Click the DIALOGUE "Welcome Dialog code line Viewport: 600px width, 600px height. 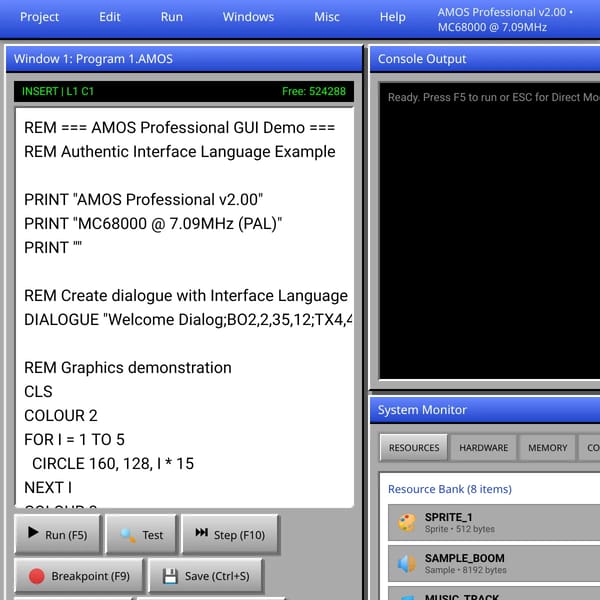[188, 320]
